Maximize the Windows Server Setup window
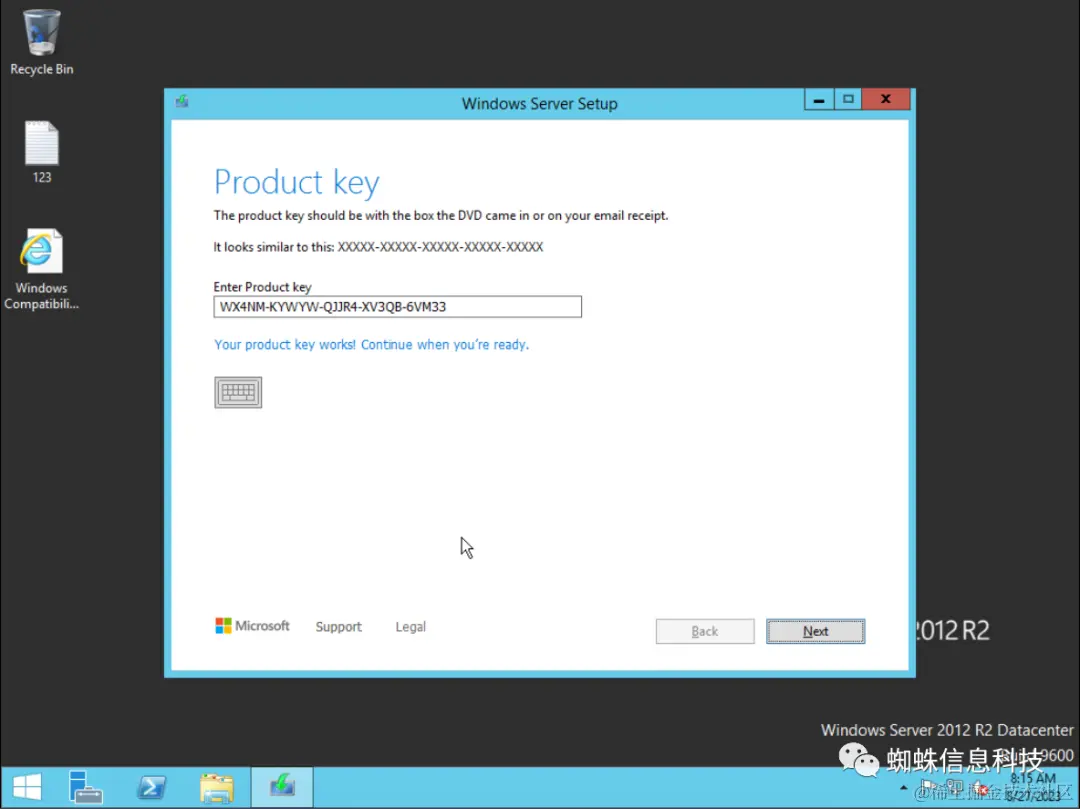This screenshot has width=1080, height=809. (x=848, y=100)
